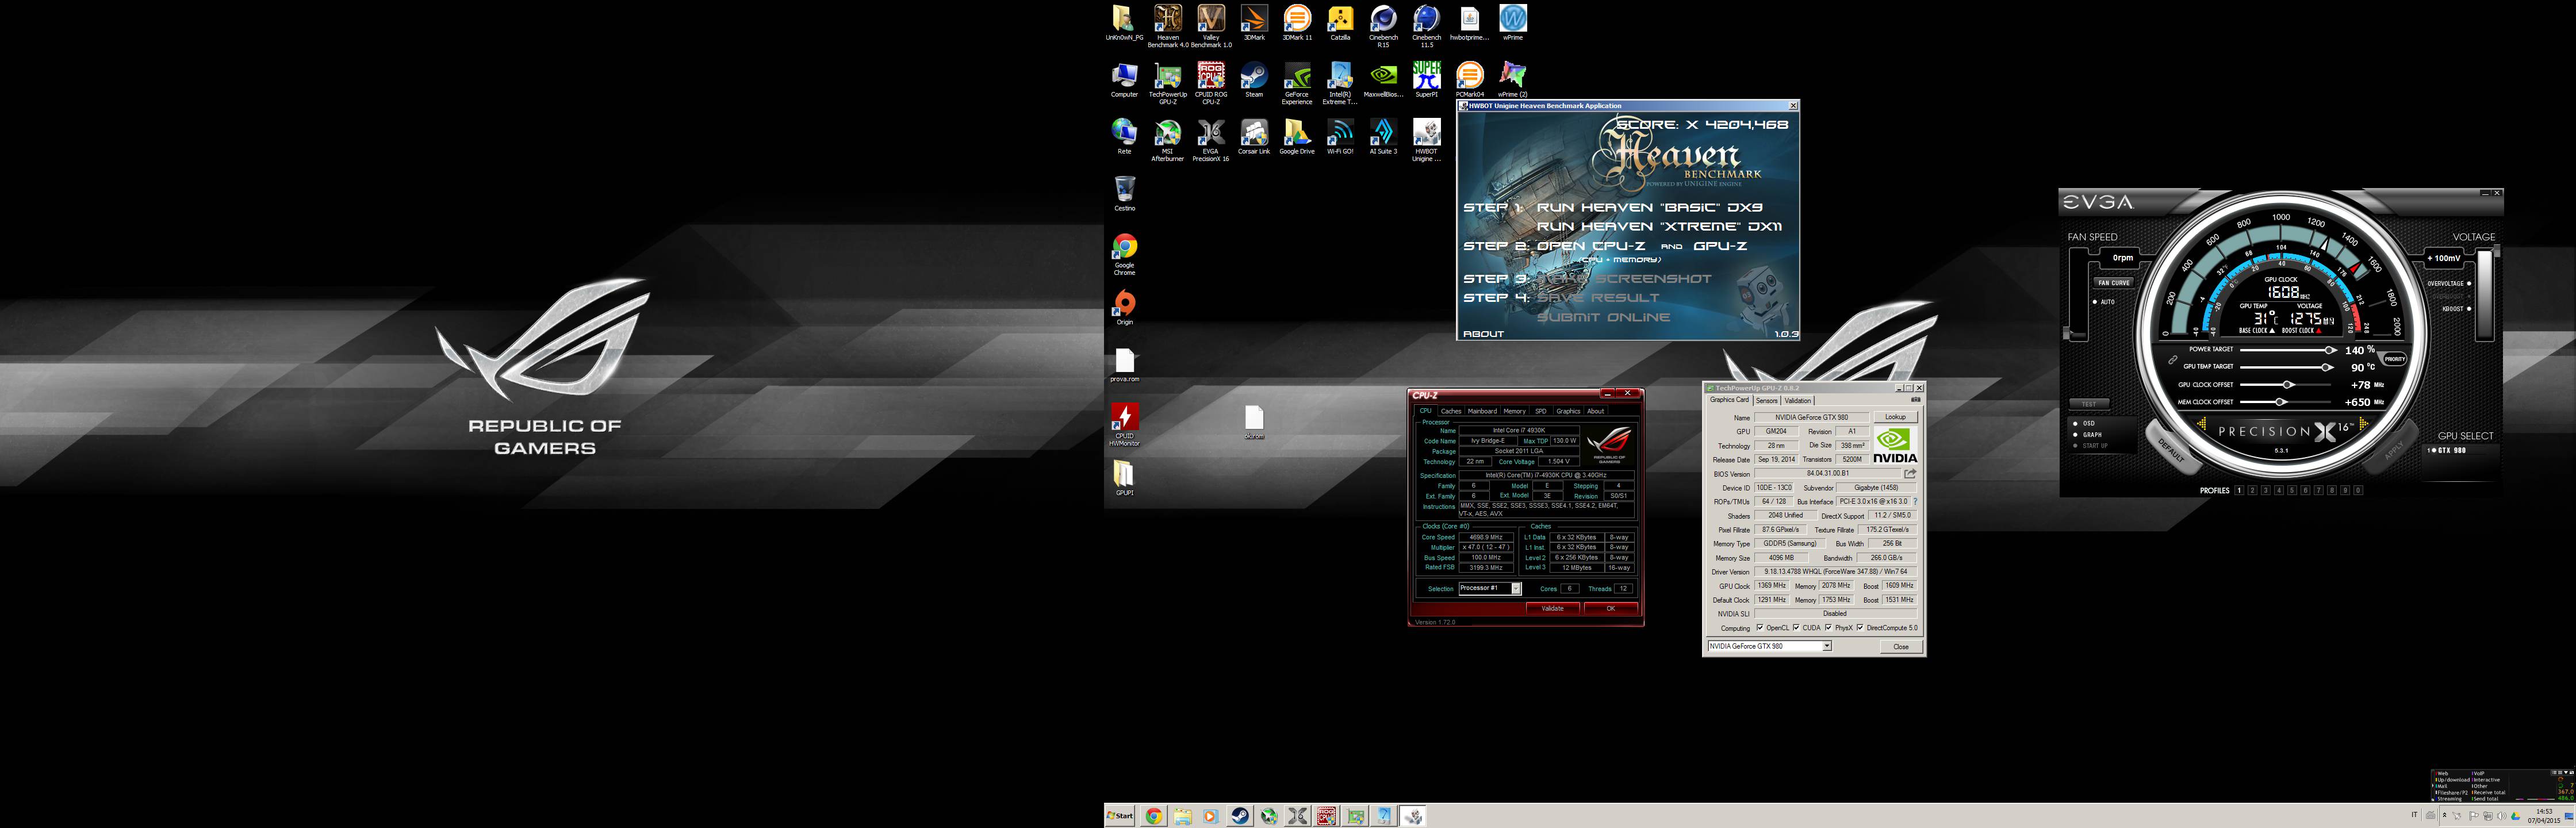This screenshot has height=828, width=2576.
Task: Launch the 3DMark 11 desktop icon
Action: click(x=1297, y=23)
